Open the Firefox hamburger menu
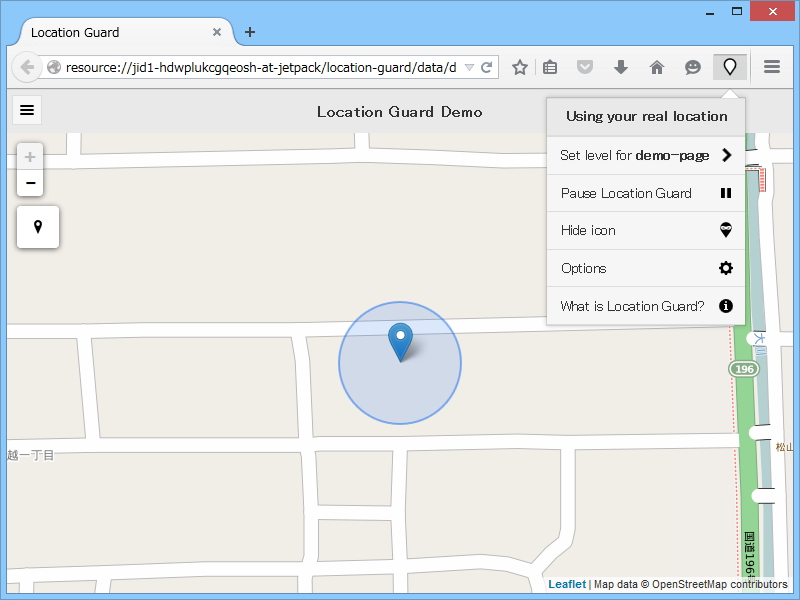 pos(771,67)
